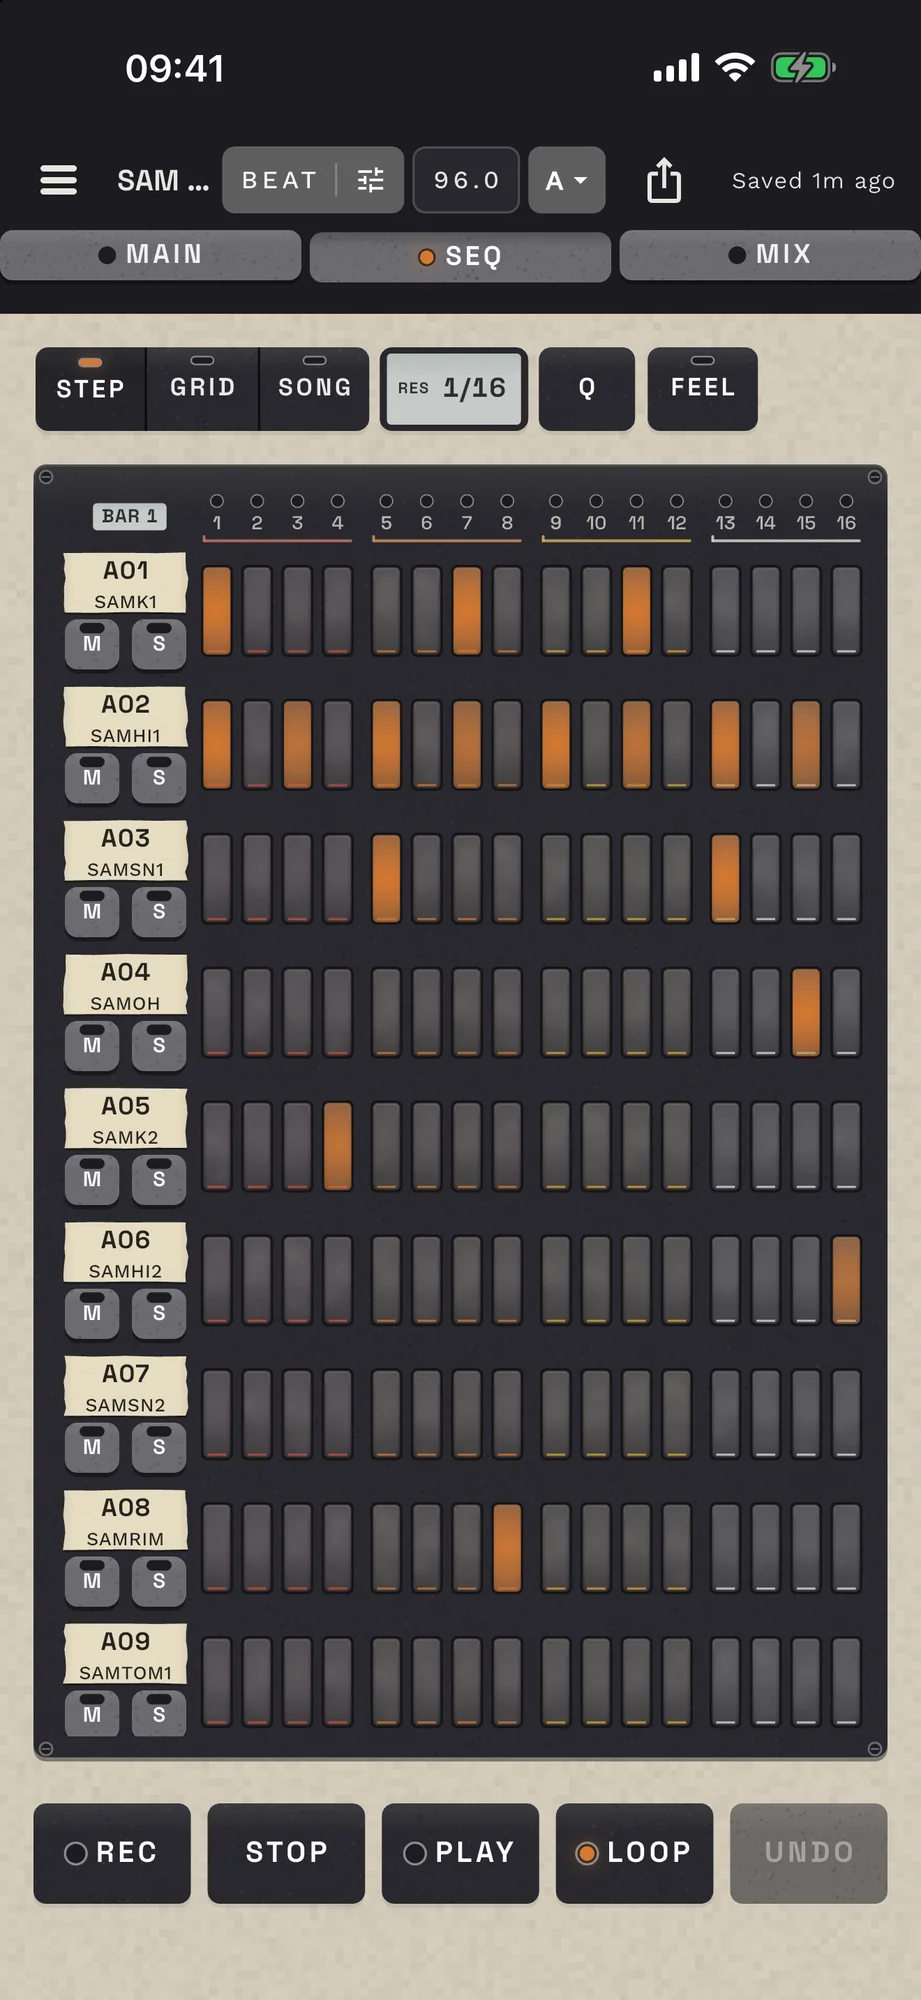Solo track A03 SAMSN1
Screen dimensions: 921x2000
[x=159, y=912]
